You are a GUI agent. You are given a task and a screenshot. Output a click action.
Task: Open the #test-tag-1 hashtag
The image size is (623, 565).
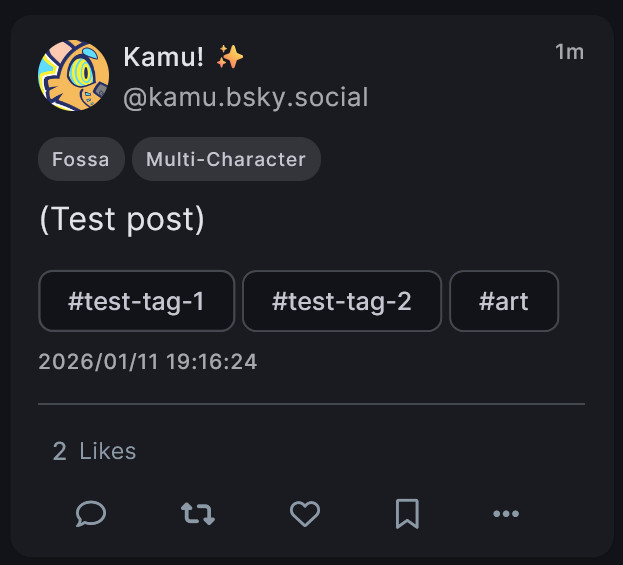coord(136,301)
